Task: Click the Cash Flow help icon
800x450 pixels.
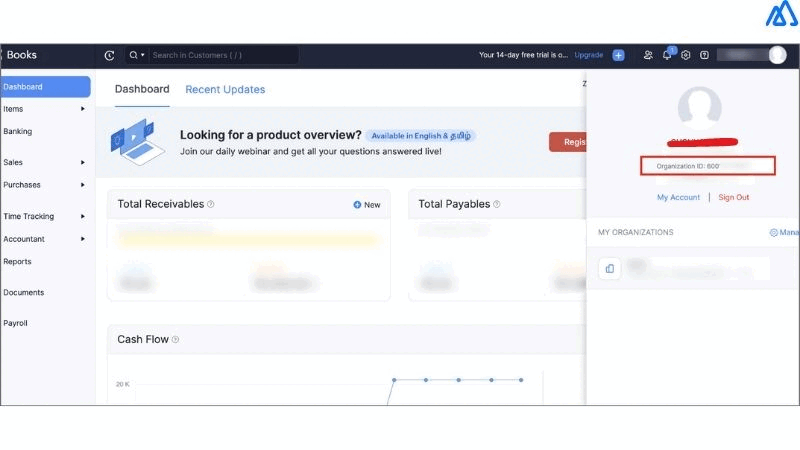Action: [176, 339]
